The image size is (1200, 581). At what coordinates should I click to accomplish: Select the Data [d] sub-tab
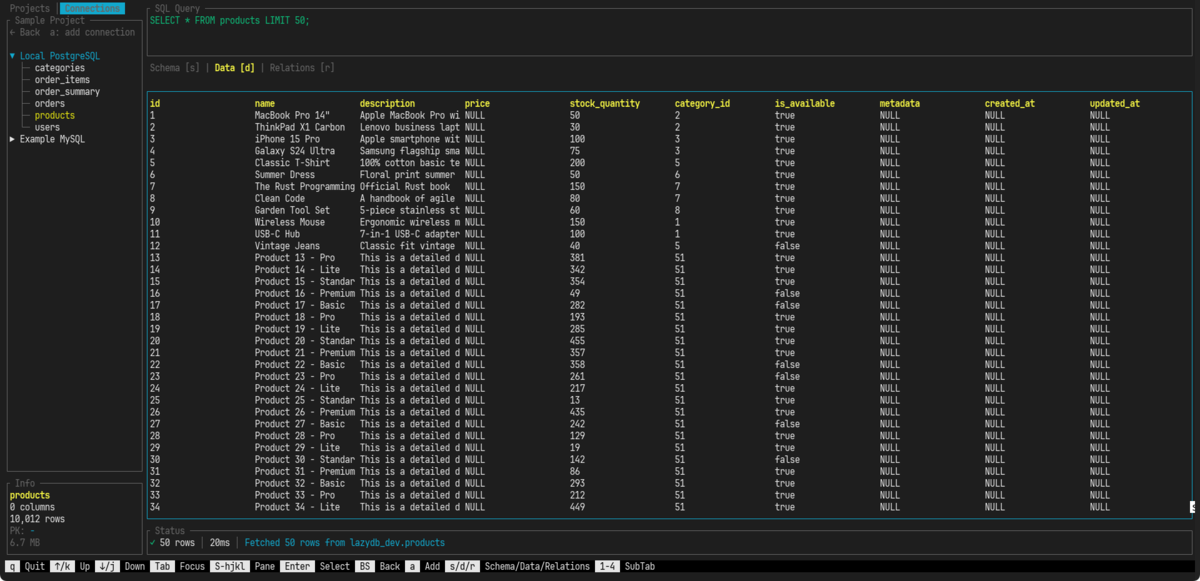click(235, 68)
